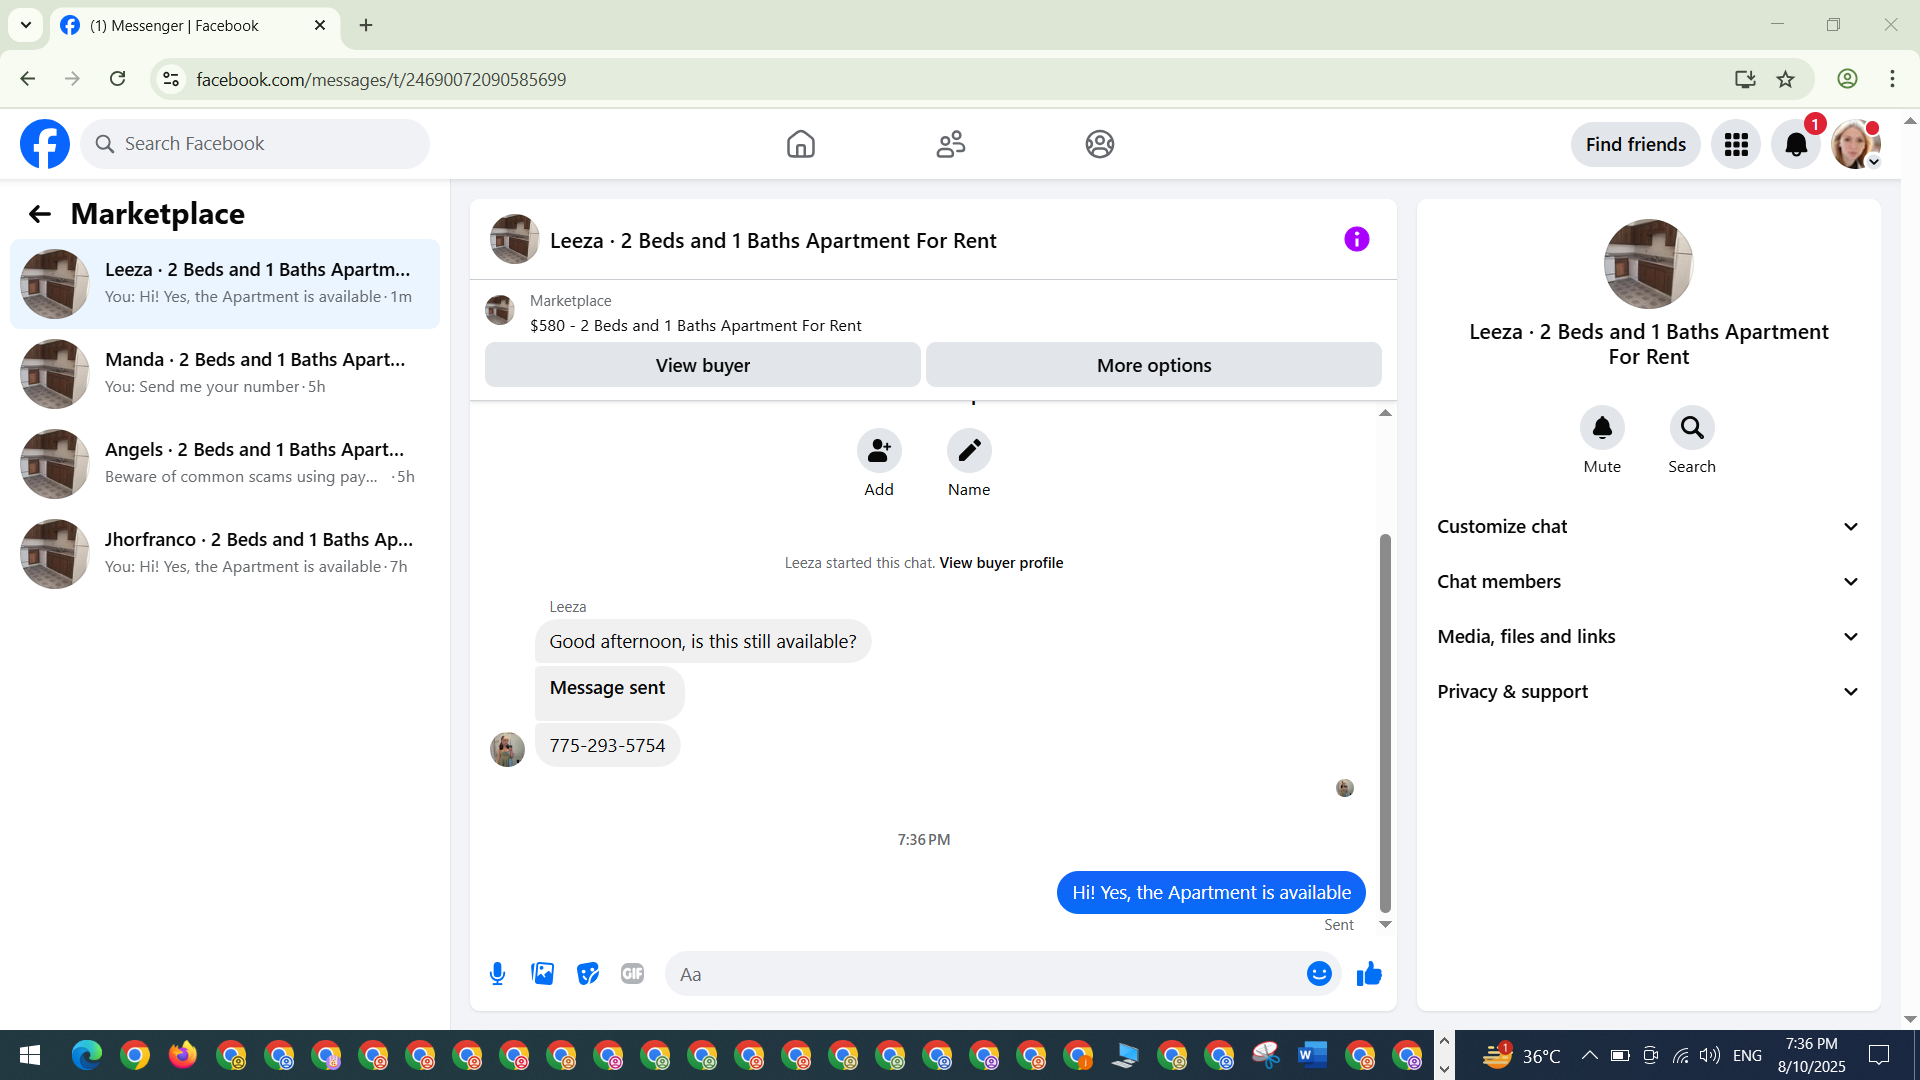Send a thumbs-up like
The image size is (1920, 1080).
1369,974
